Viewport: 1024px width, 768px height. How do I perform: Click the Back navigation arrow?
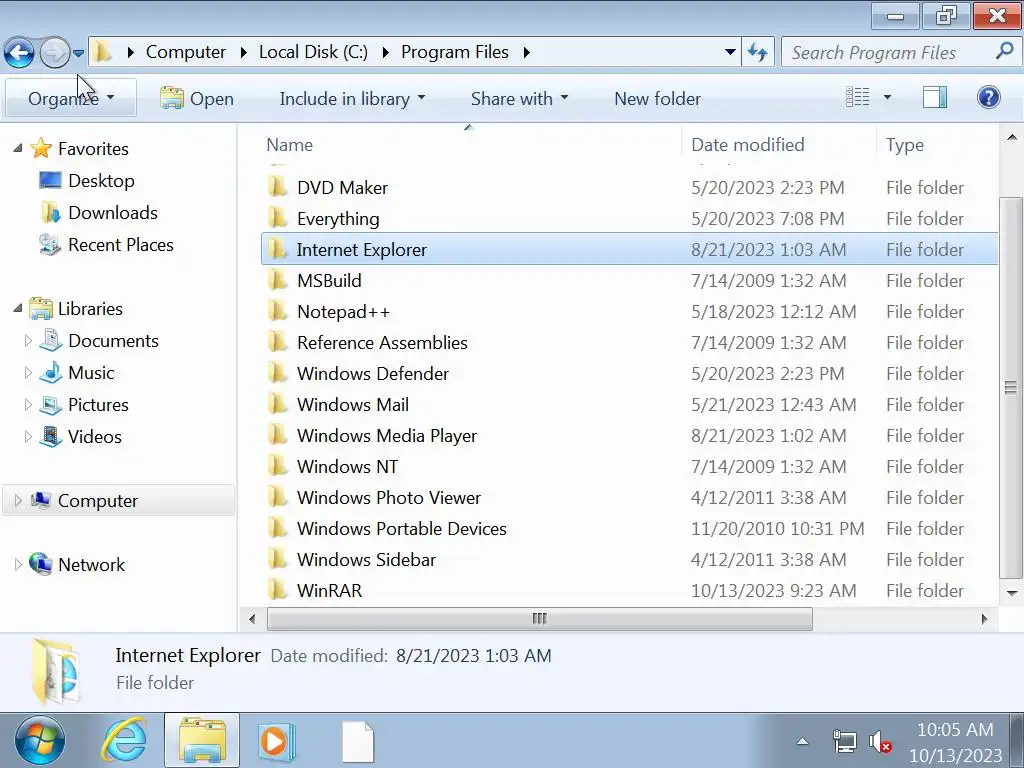19,53
